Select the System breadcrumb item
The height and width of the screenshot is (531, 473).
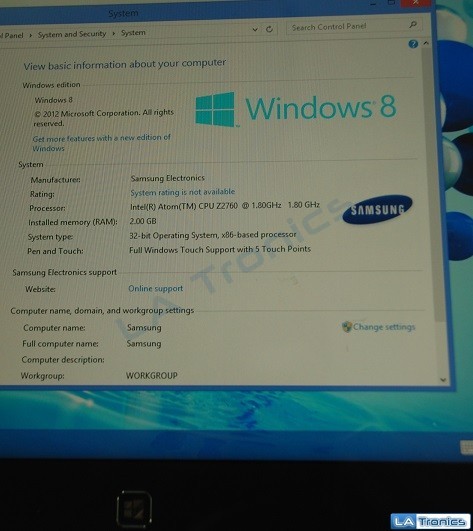133,33
